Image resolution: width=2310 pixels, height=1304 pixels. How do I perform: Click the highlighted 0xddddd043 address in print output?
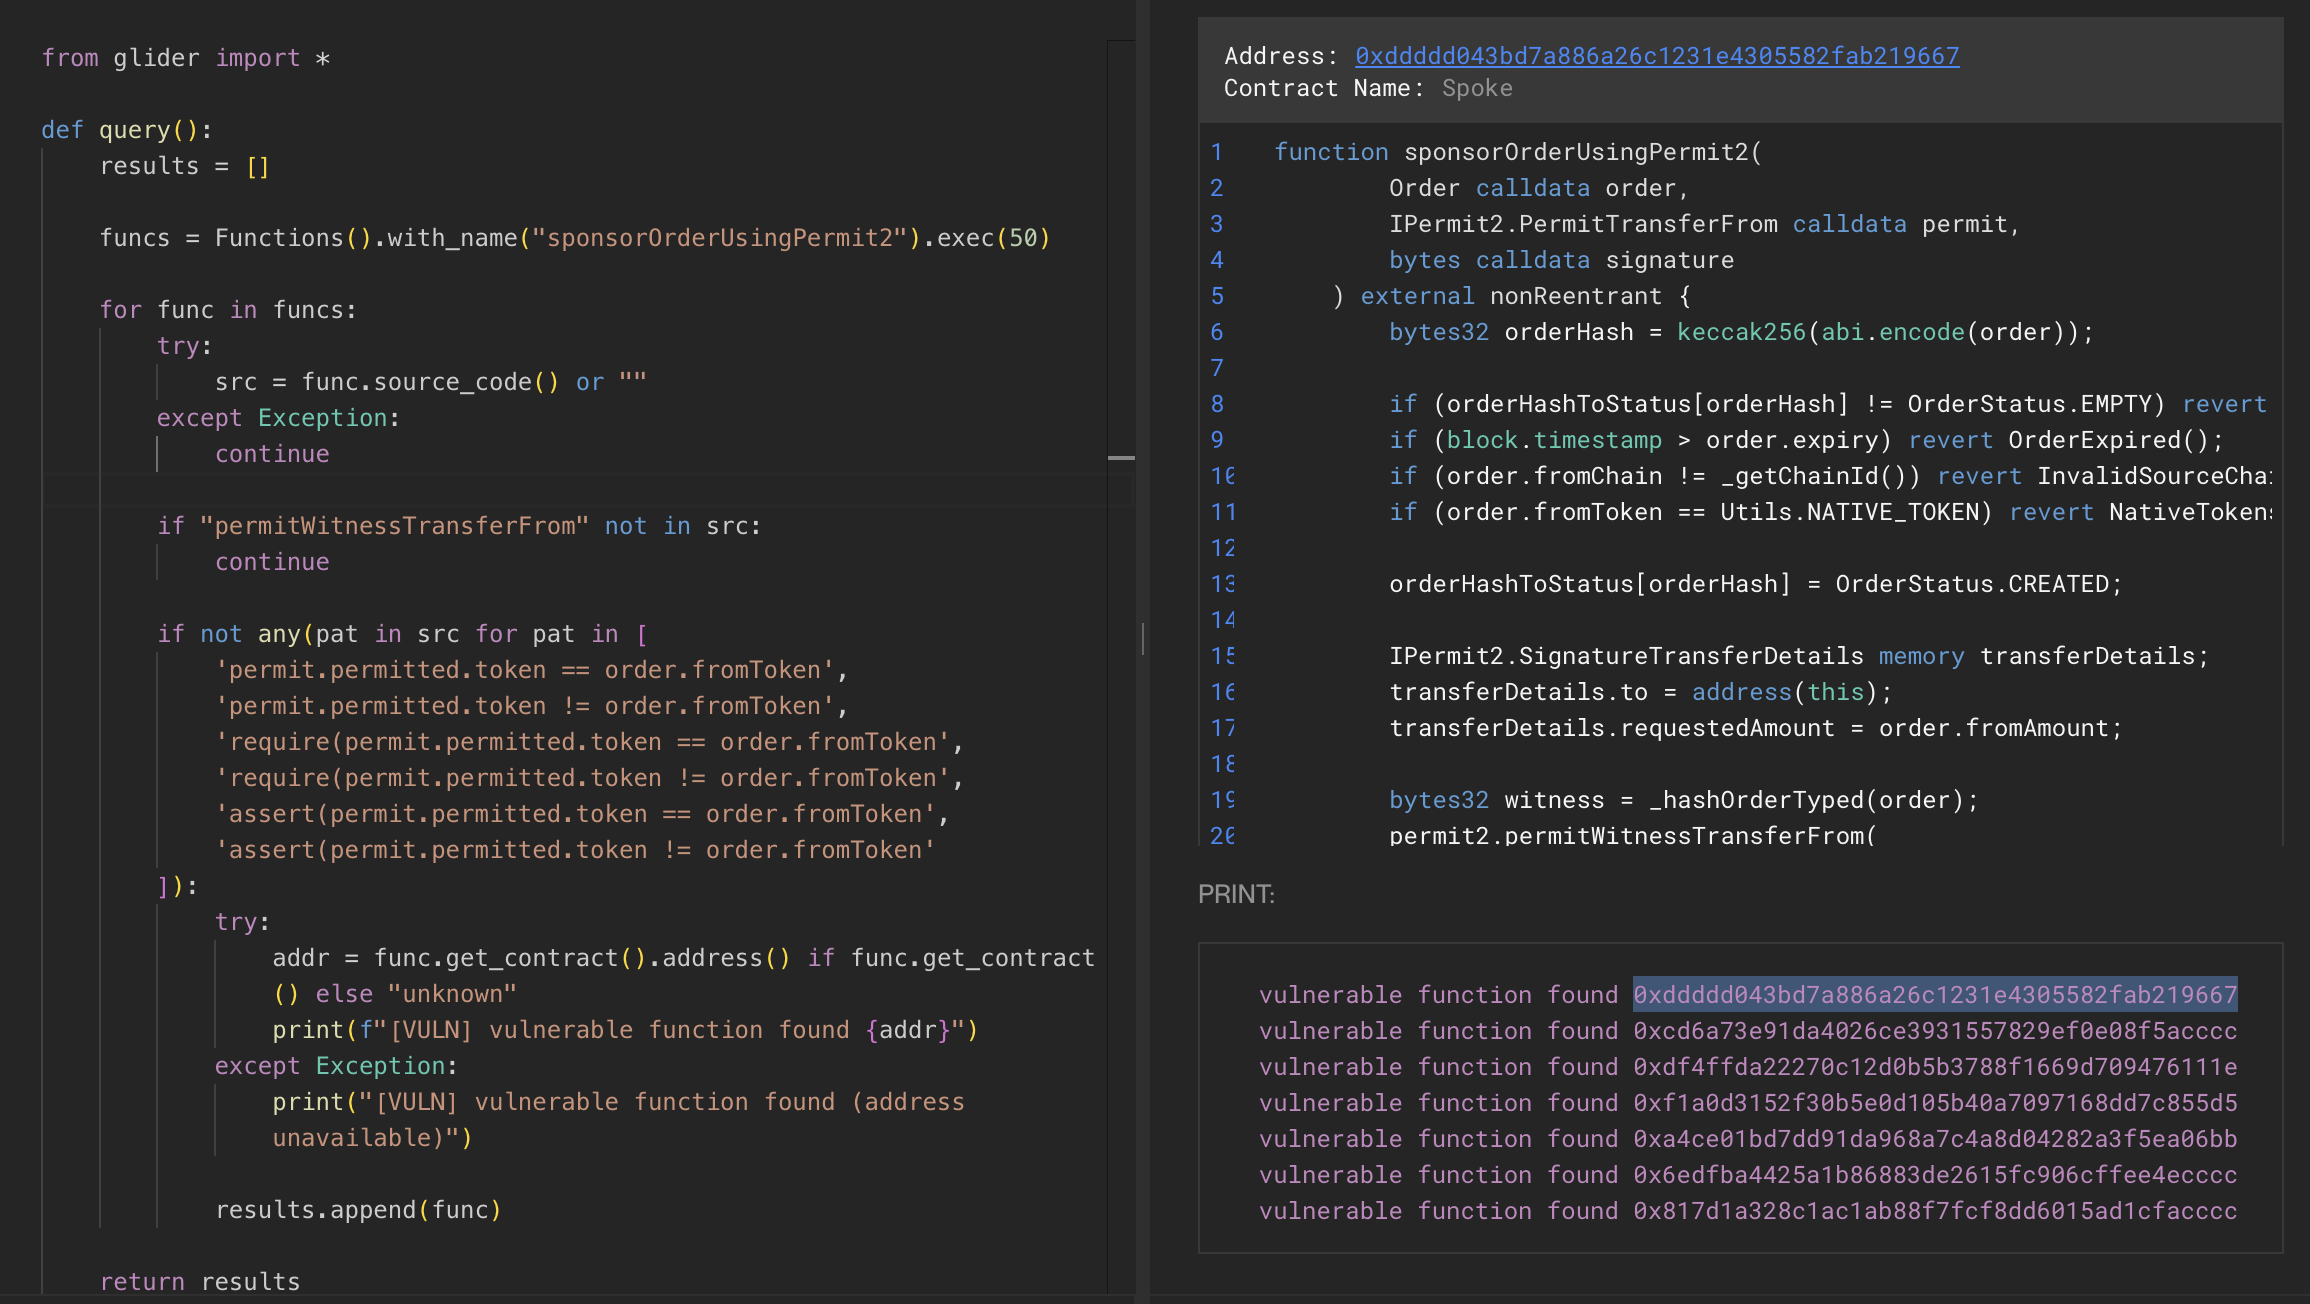coord(1934,995)
